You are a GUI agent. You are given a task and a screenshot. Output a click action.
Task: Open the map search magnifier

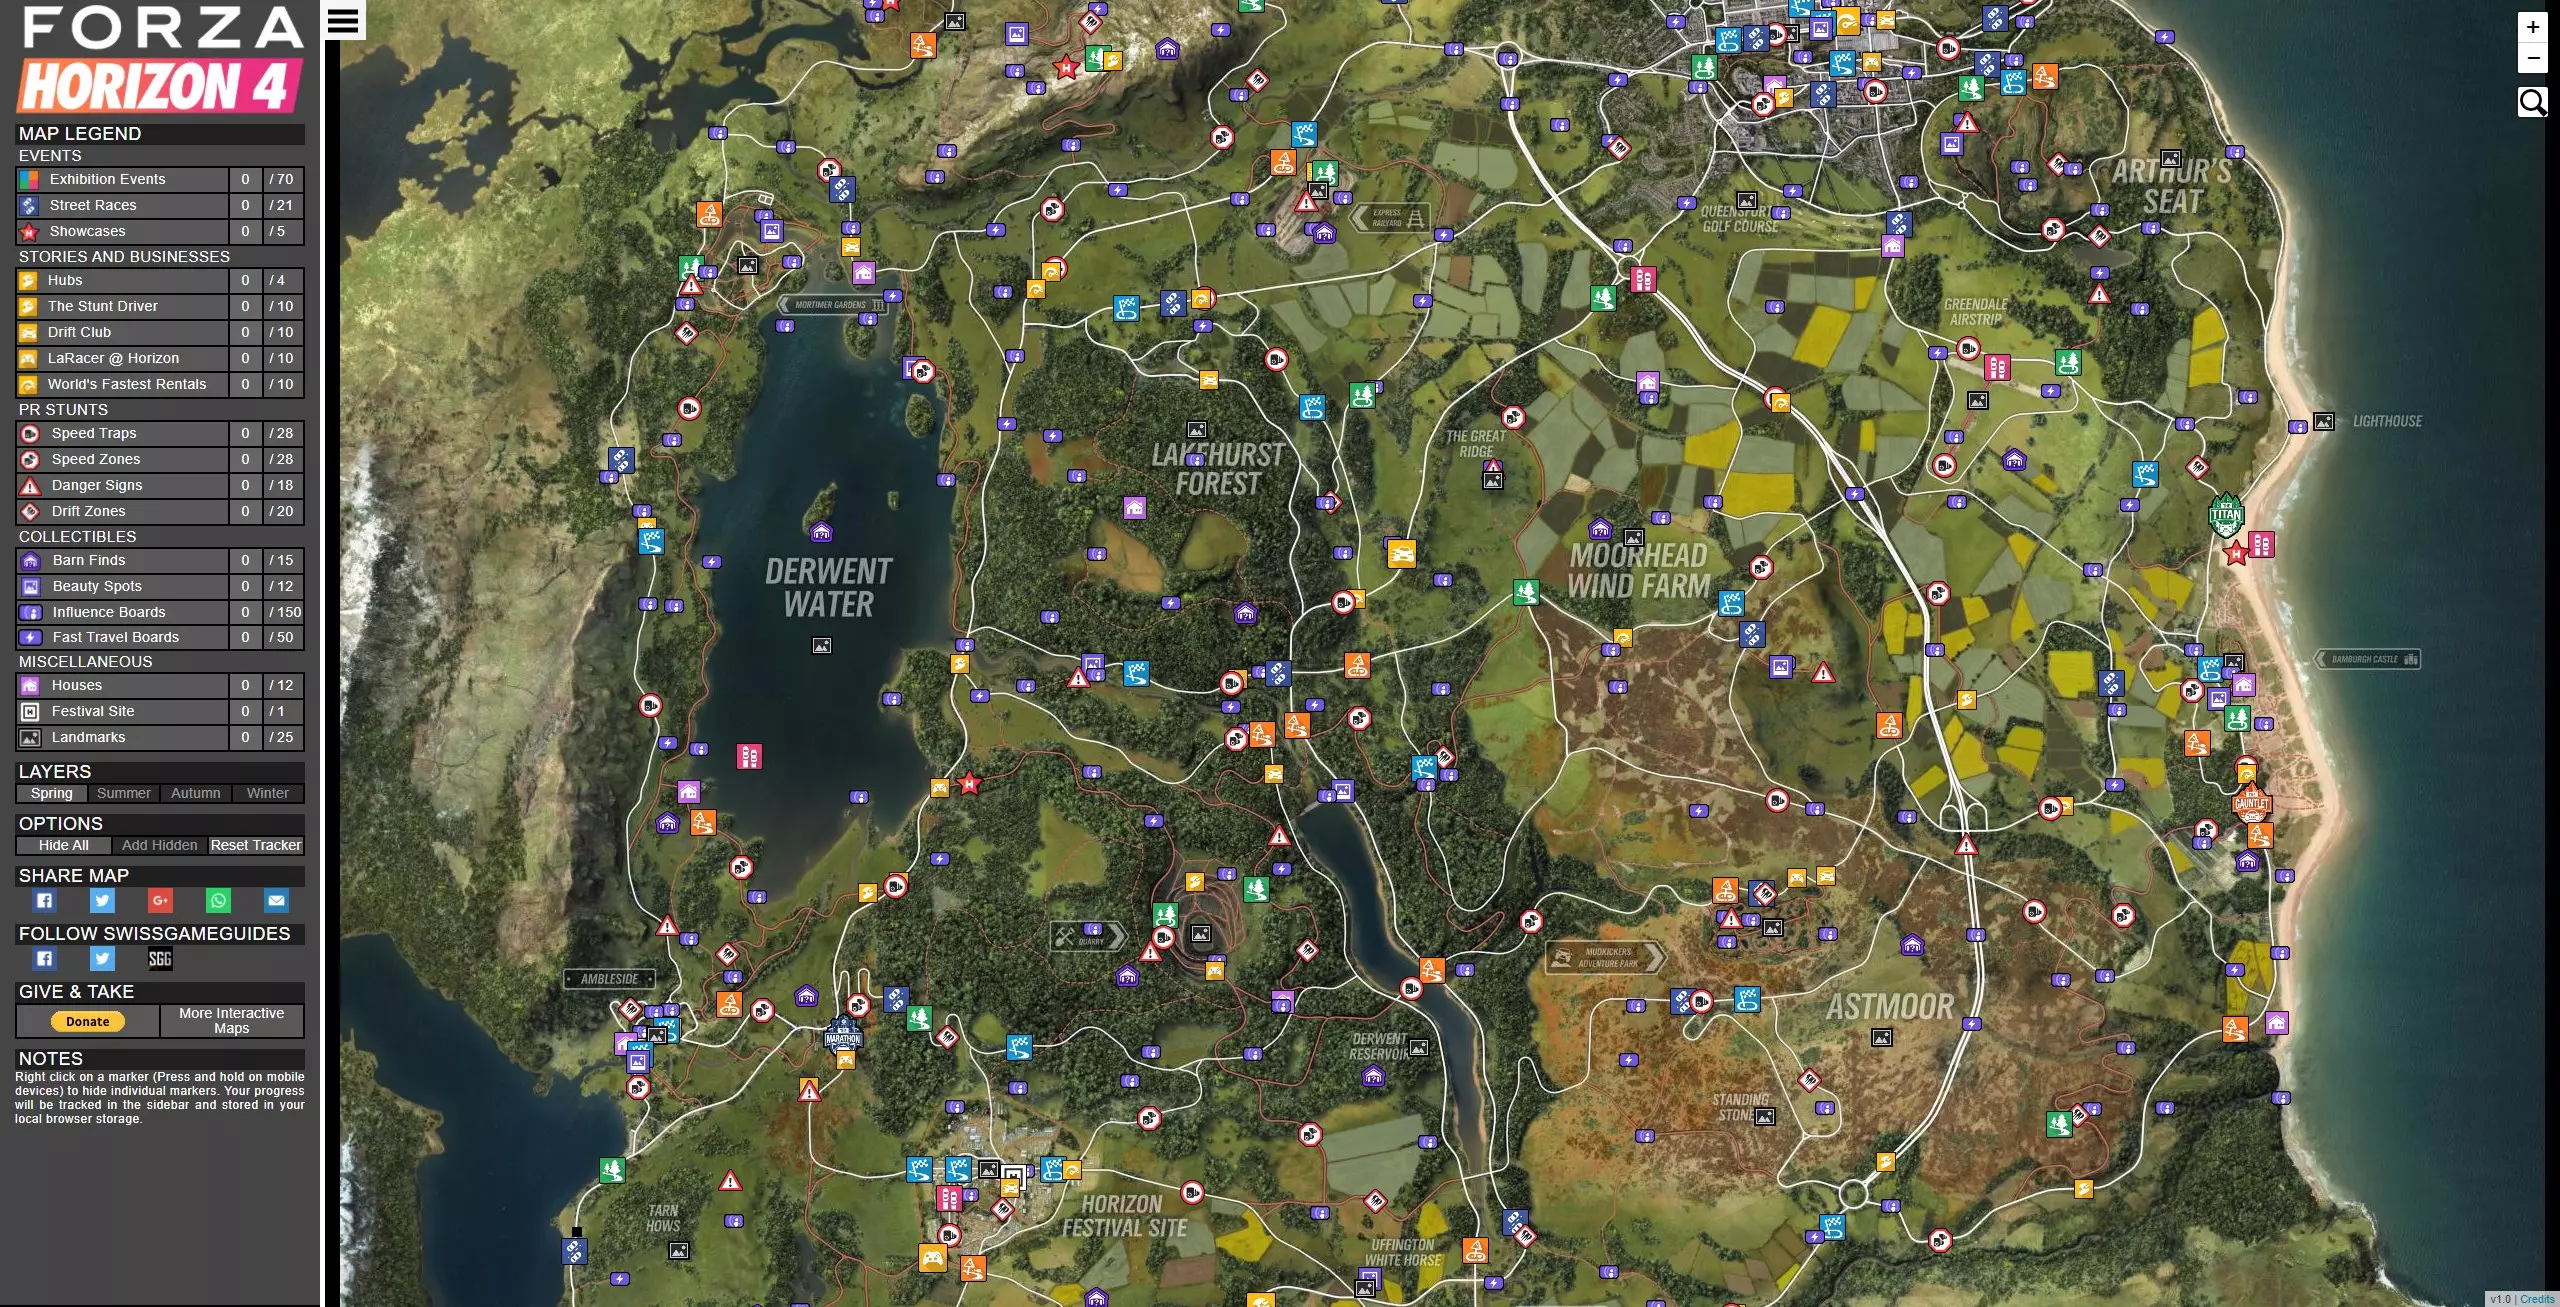[x=2532, y=102]
